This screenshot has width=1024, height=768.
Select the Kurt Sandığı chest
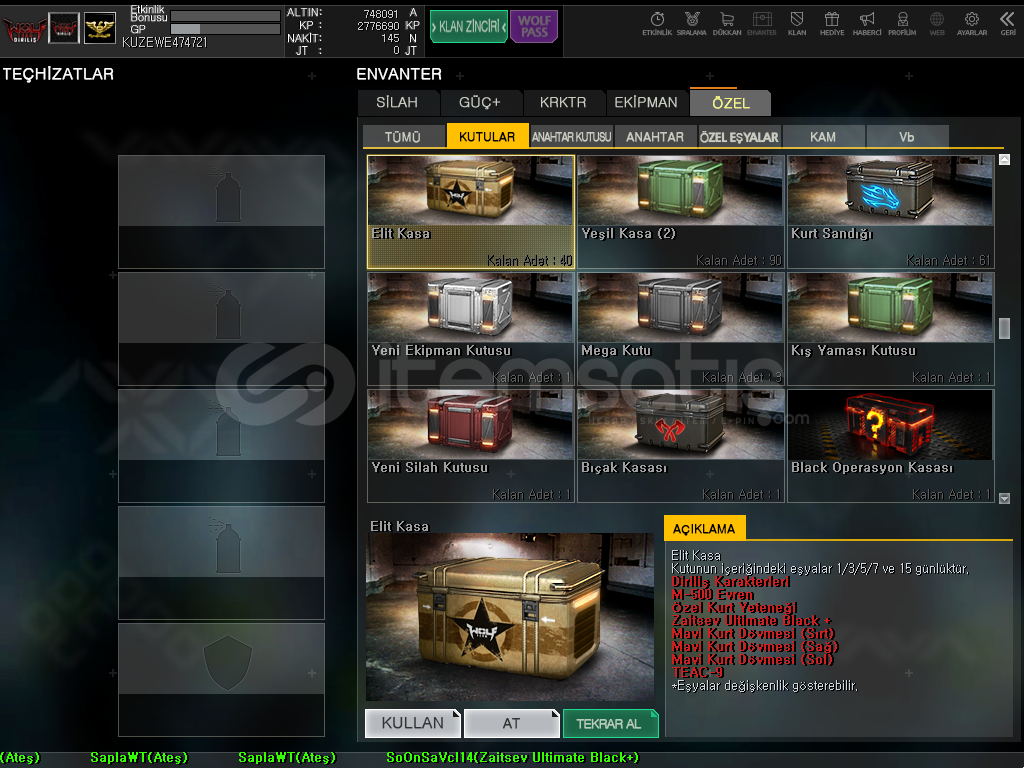(x=891, y=212)
